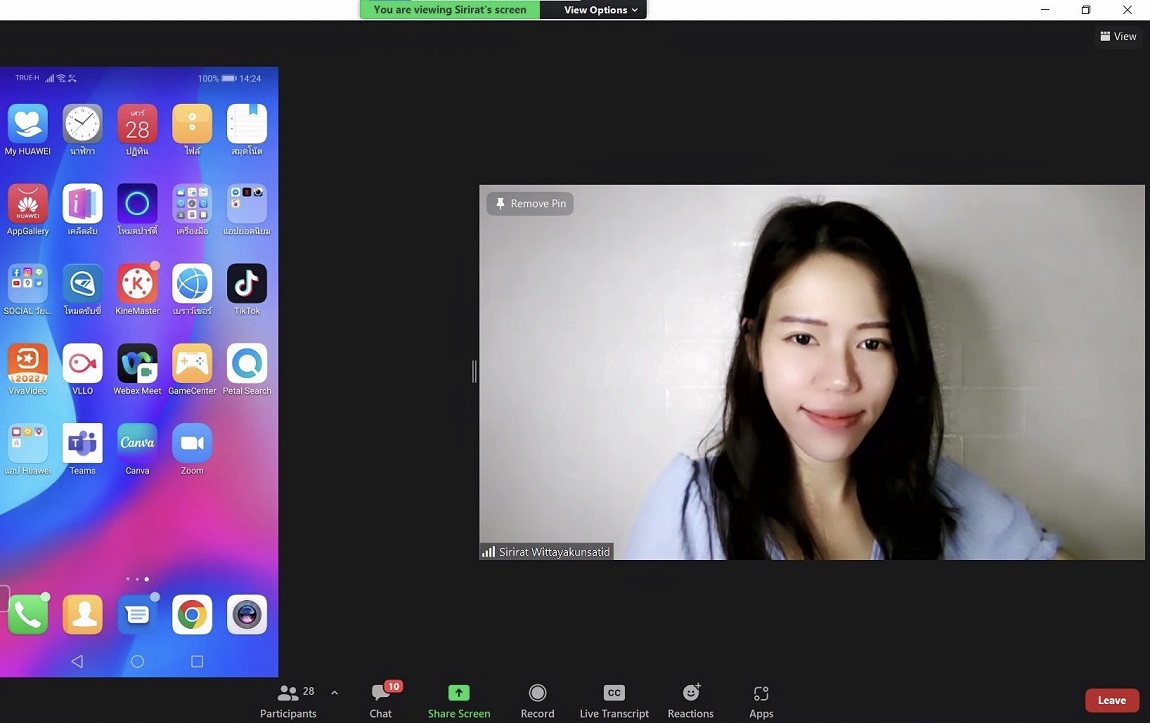
Task: Tap the TikTok app icon
Action: click(247, 284)
